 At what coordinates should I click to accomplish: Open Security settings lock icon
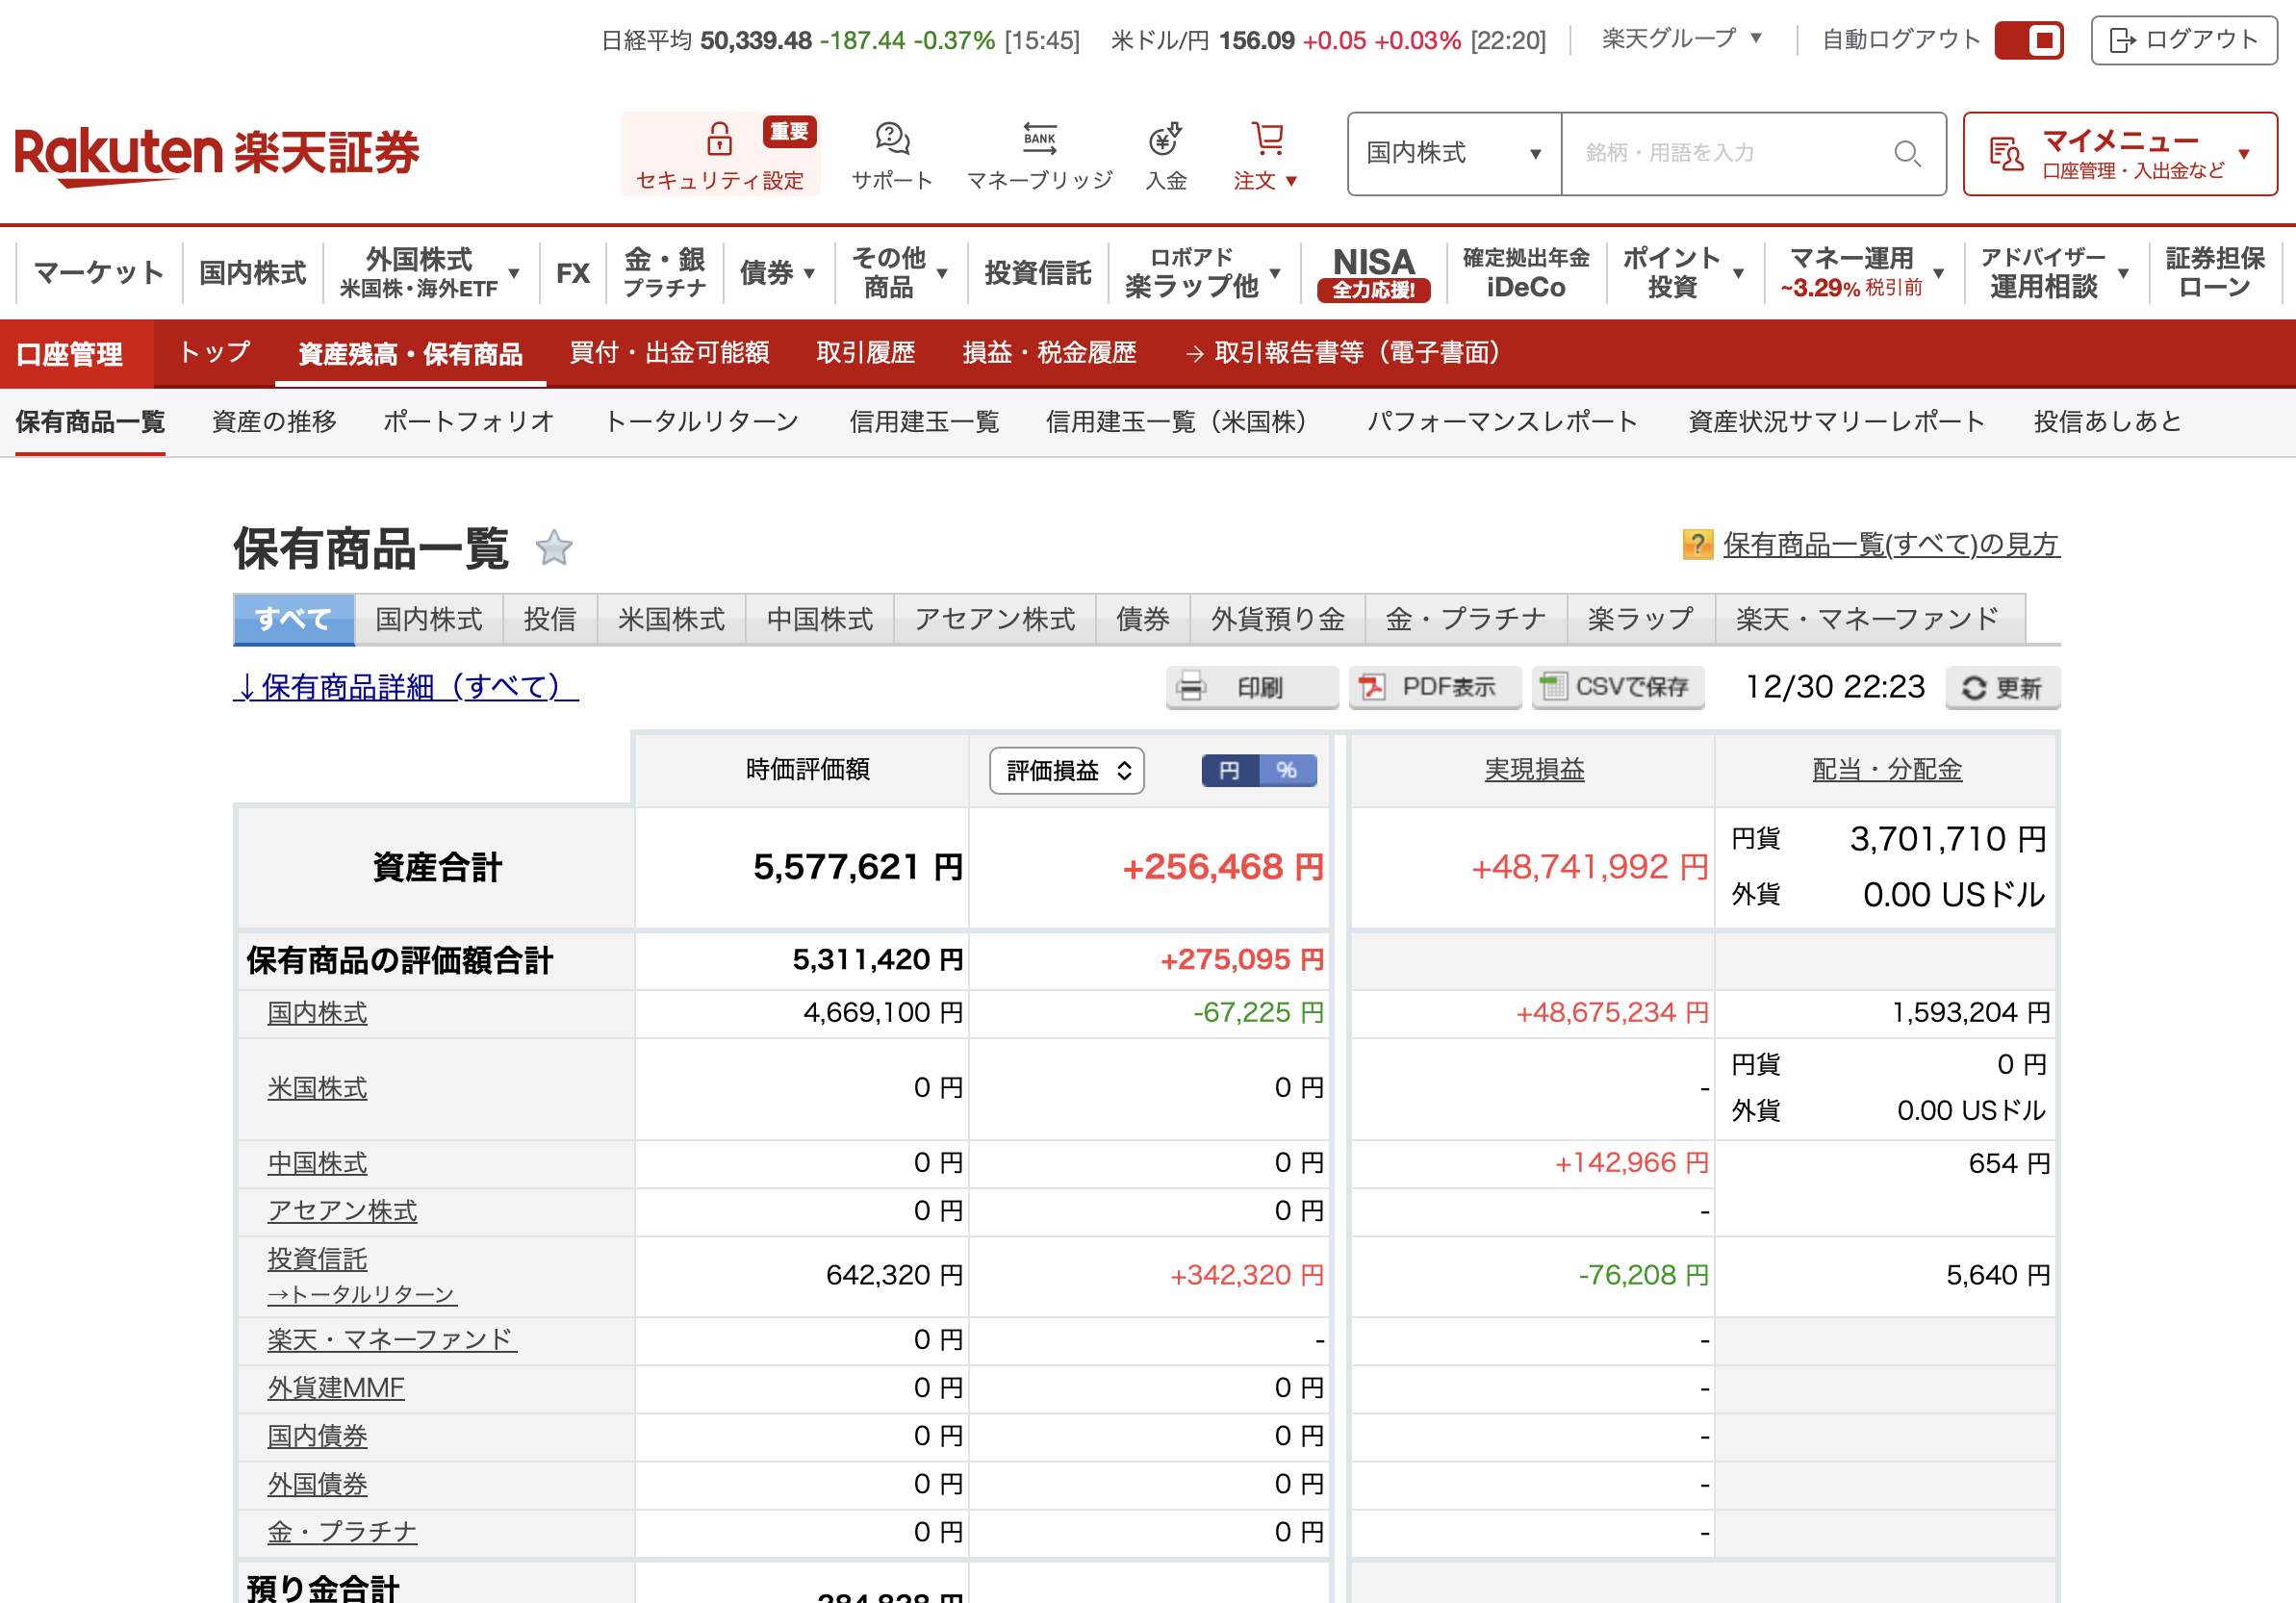719,139
